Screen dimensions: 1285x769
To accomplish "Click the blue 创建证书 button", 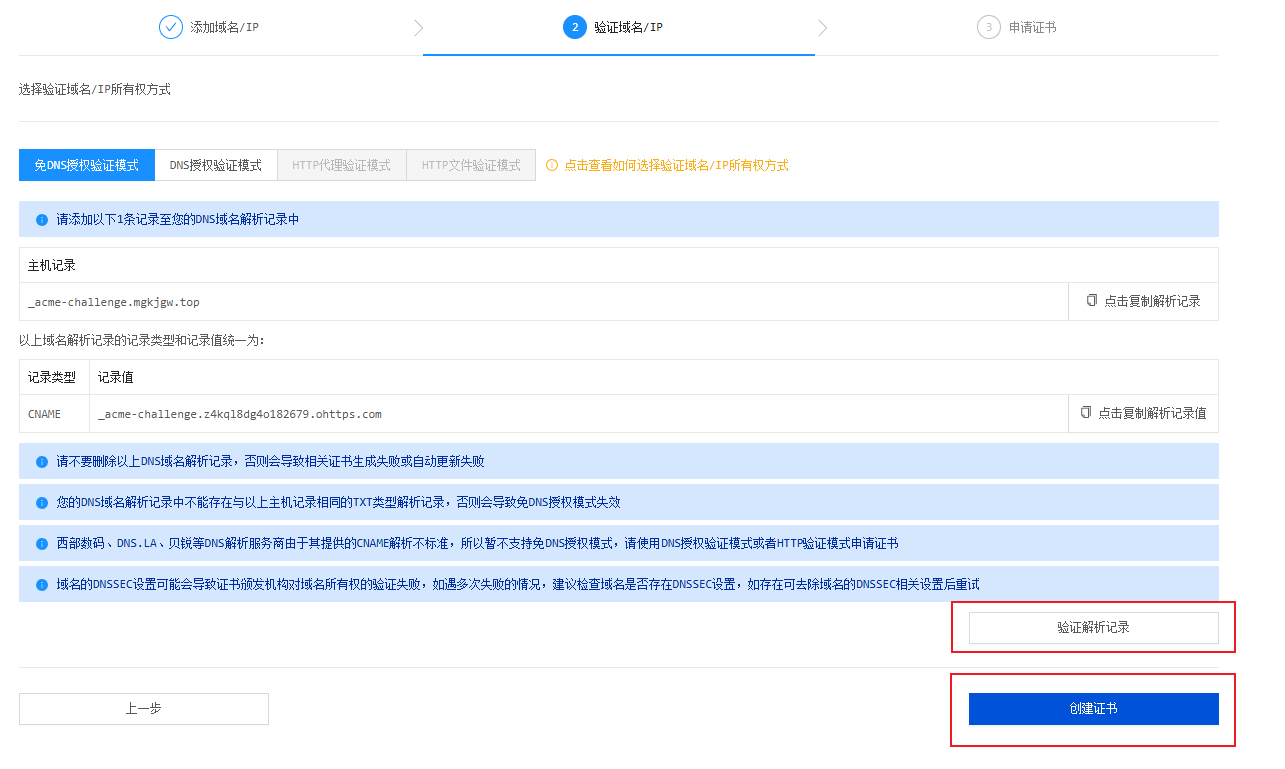I will [1093, 709].
